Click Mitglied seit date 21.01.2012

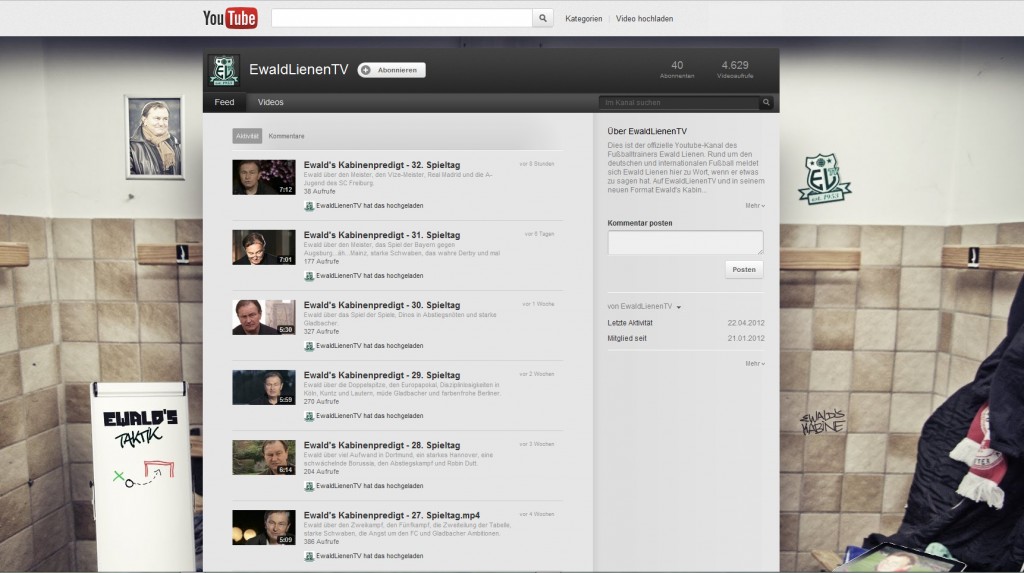746,338
